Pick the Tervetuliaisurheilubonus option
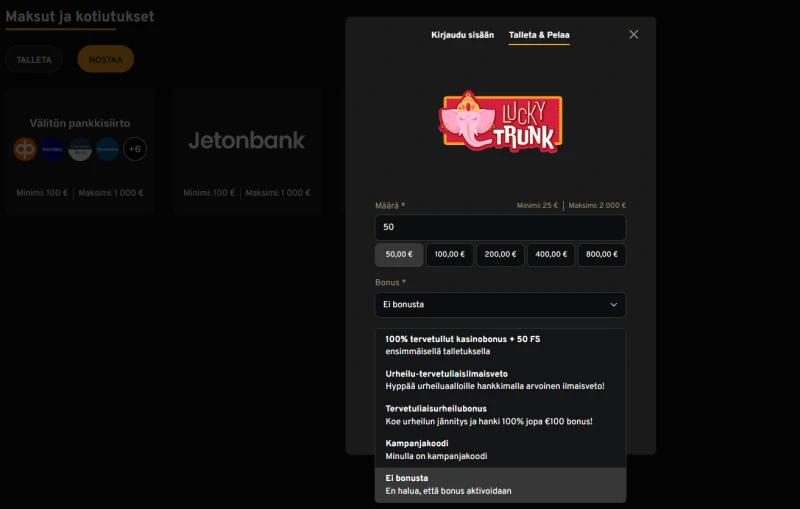The height and width of the screenshot is (509, 800). 500,414
